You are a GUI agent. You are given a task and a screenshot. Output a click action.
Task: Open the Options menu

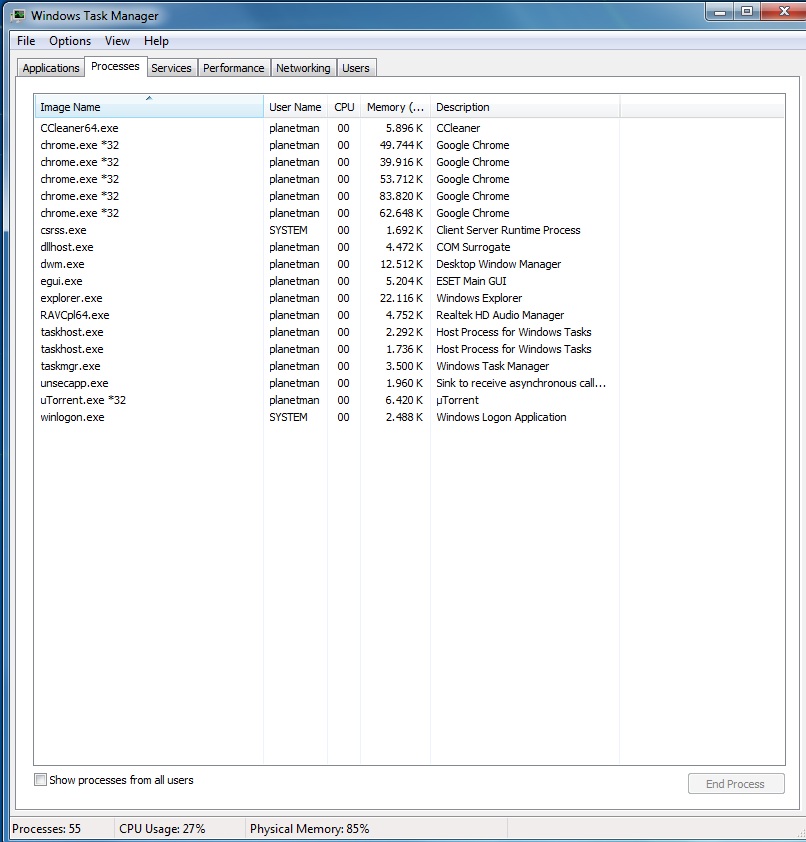[70, 41]
